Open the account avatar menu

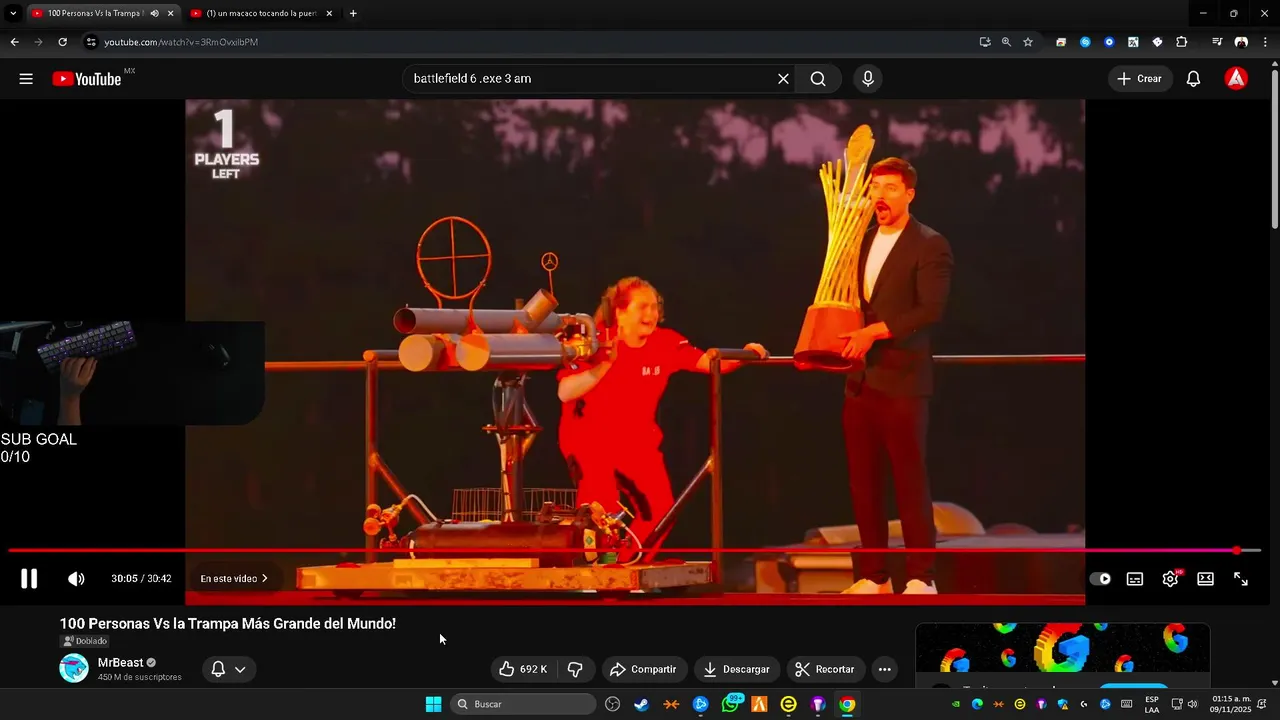pyautogui.click(x=1236, y=79)
